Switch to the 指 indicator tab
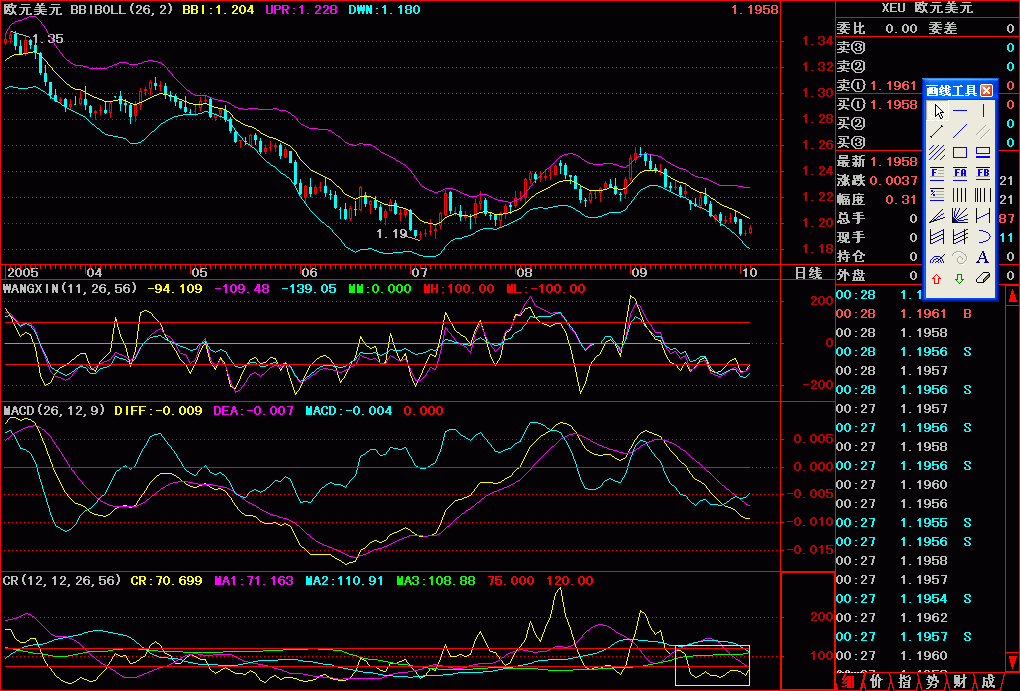The image size is (1020, 691). point(904,682)
